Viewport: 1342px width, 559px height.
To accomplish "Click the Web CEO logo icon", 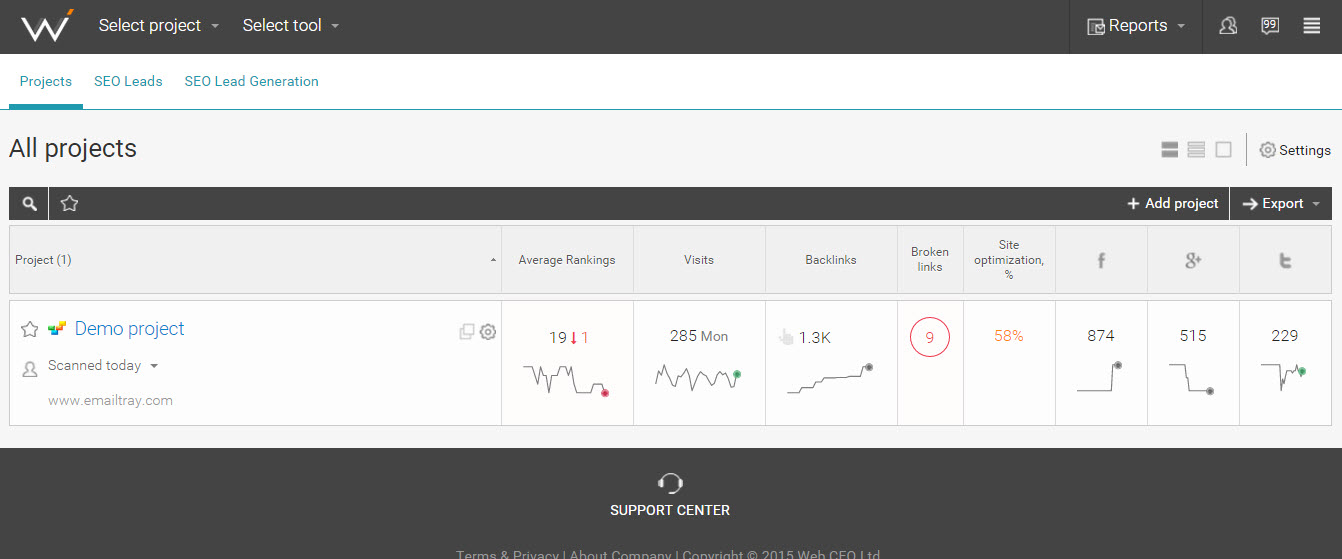I will 46,25.
